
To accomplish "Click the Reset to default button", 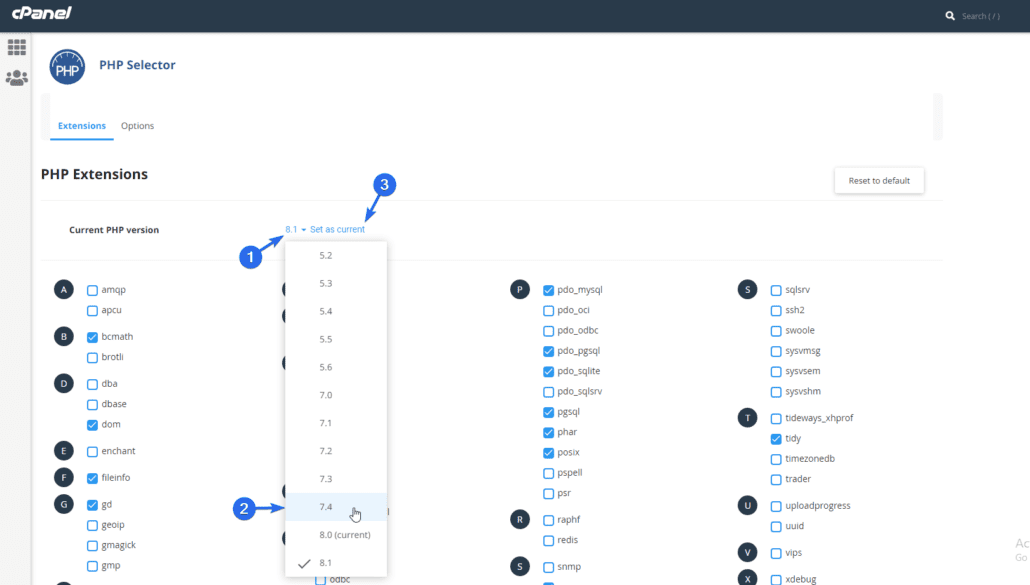I will tap(879, 181).
